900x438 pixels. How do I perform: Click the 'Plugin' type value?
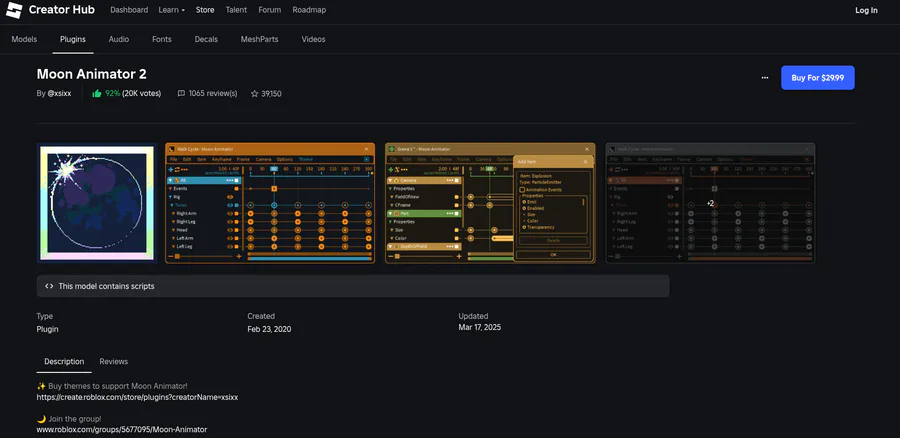(x=48, y=330)
